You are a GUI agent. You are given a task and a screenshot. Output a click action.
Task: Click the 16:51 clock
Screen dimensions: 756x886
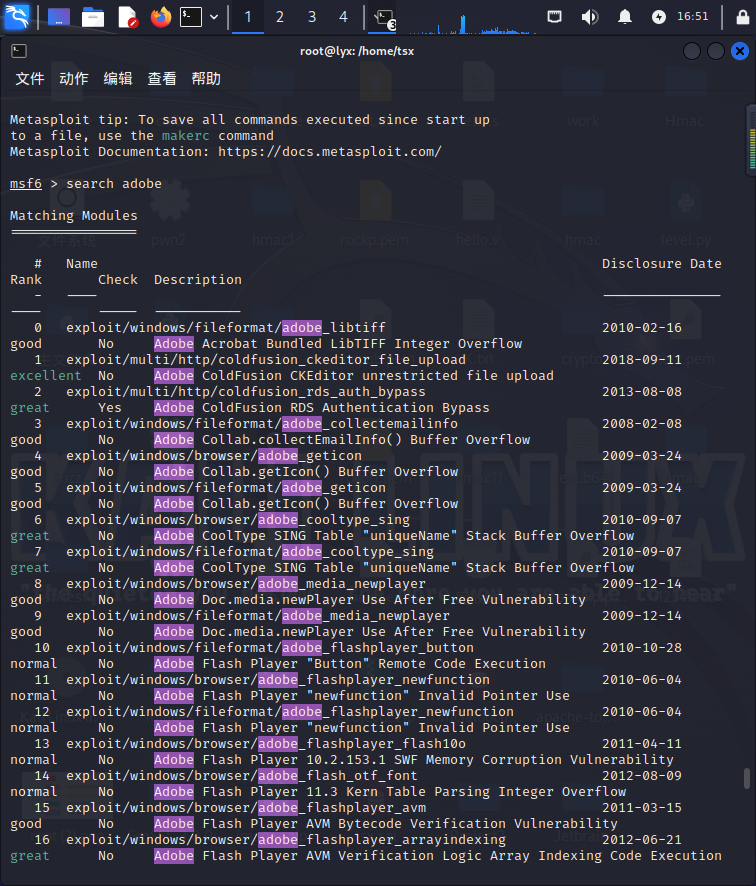point(693,16)
